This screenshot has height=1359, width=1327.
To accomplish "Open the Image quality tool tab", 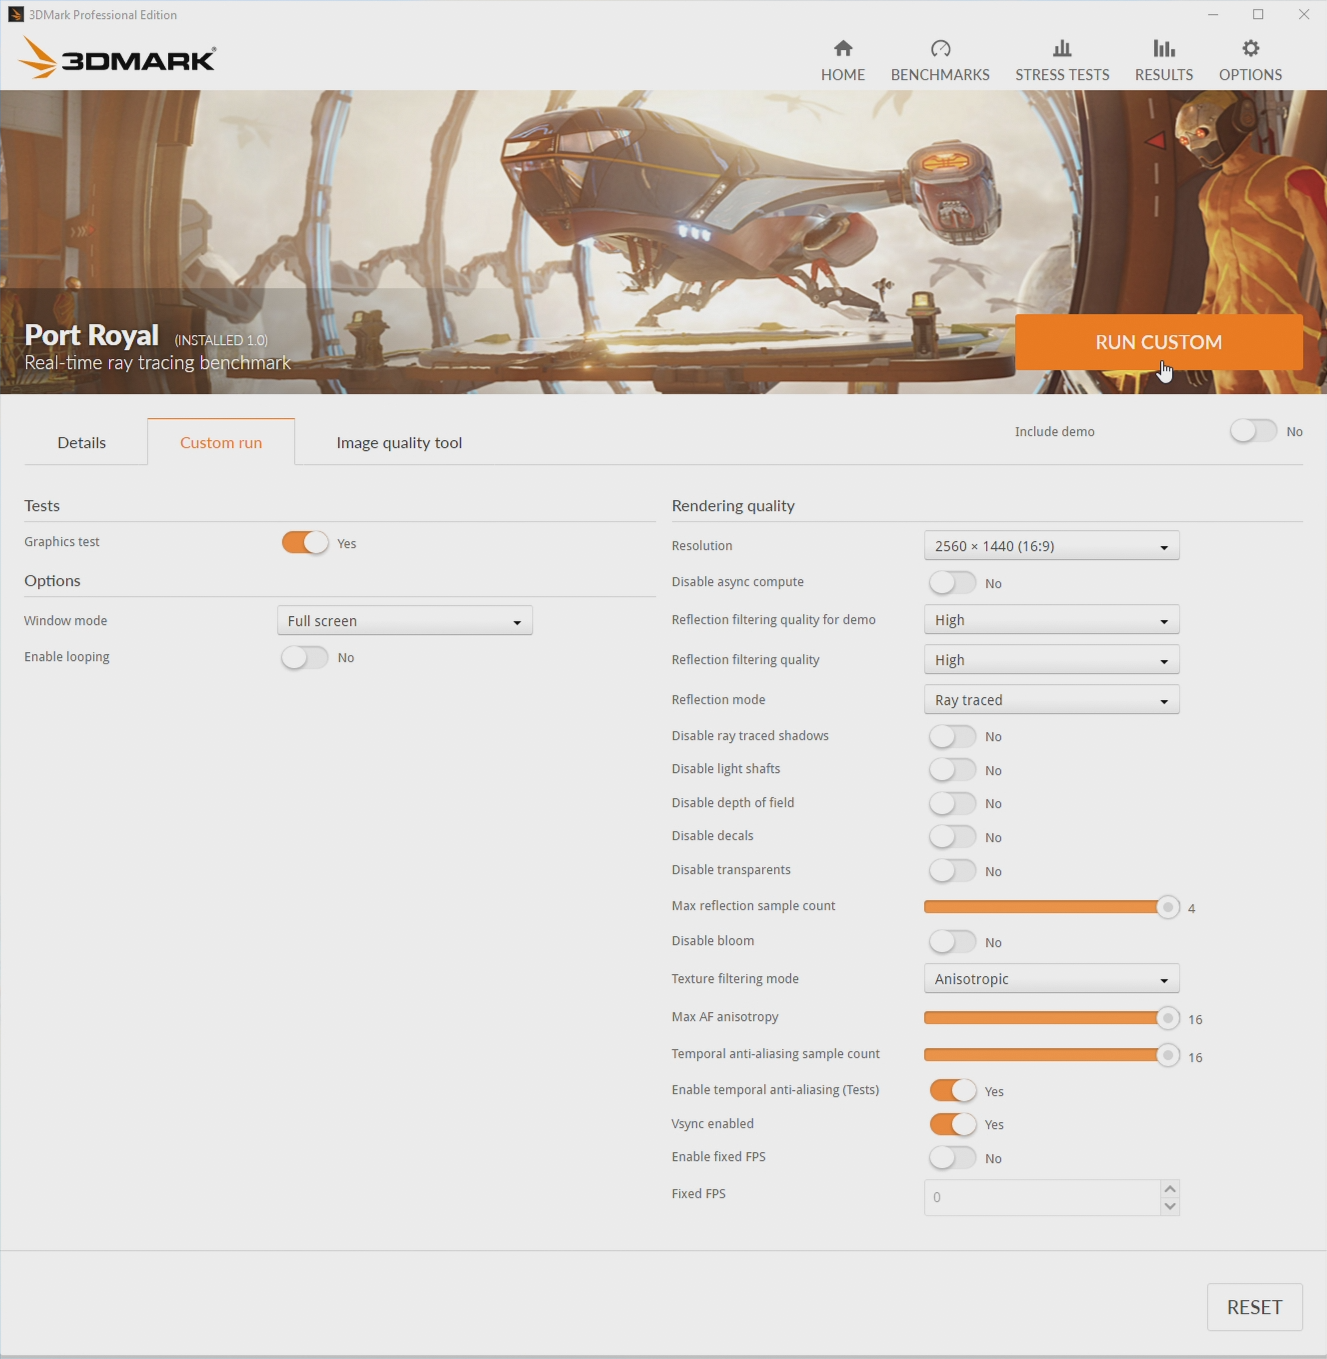I will pyautogui.click(x=399, y=442).
